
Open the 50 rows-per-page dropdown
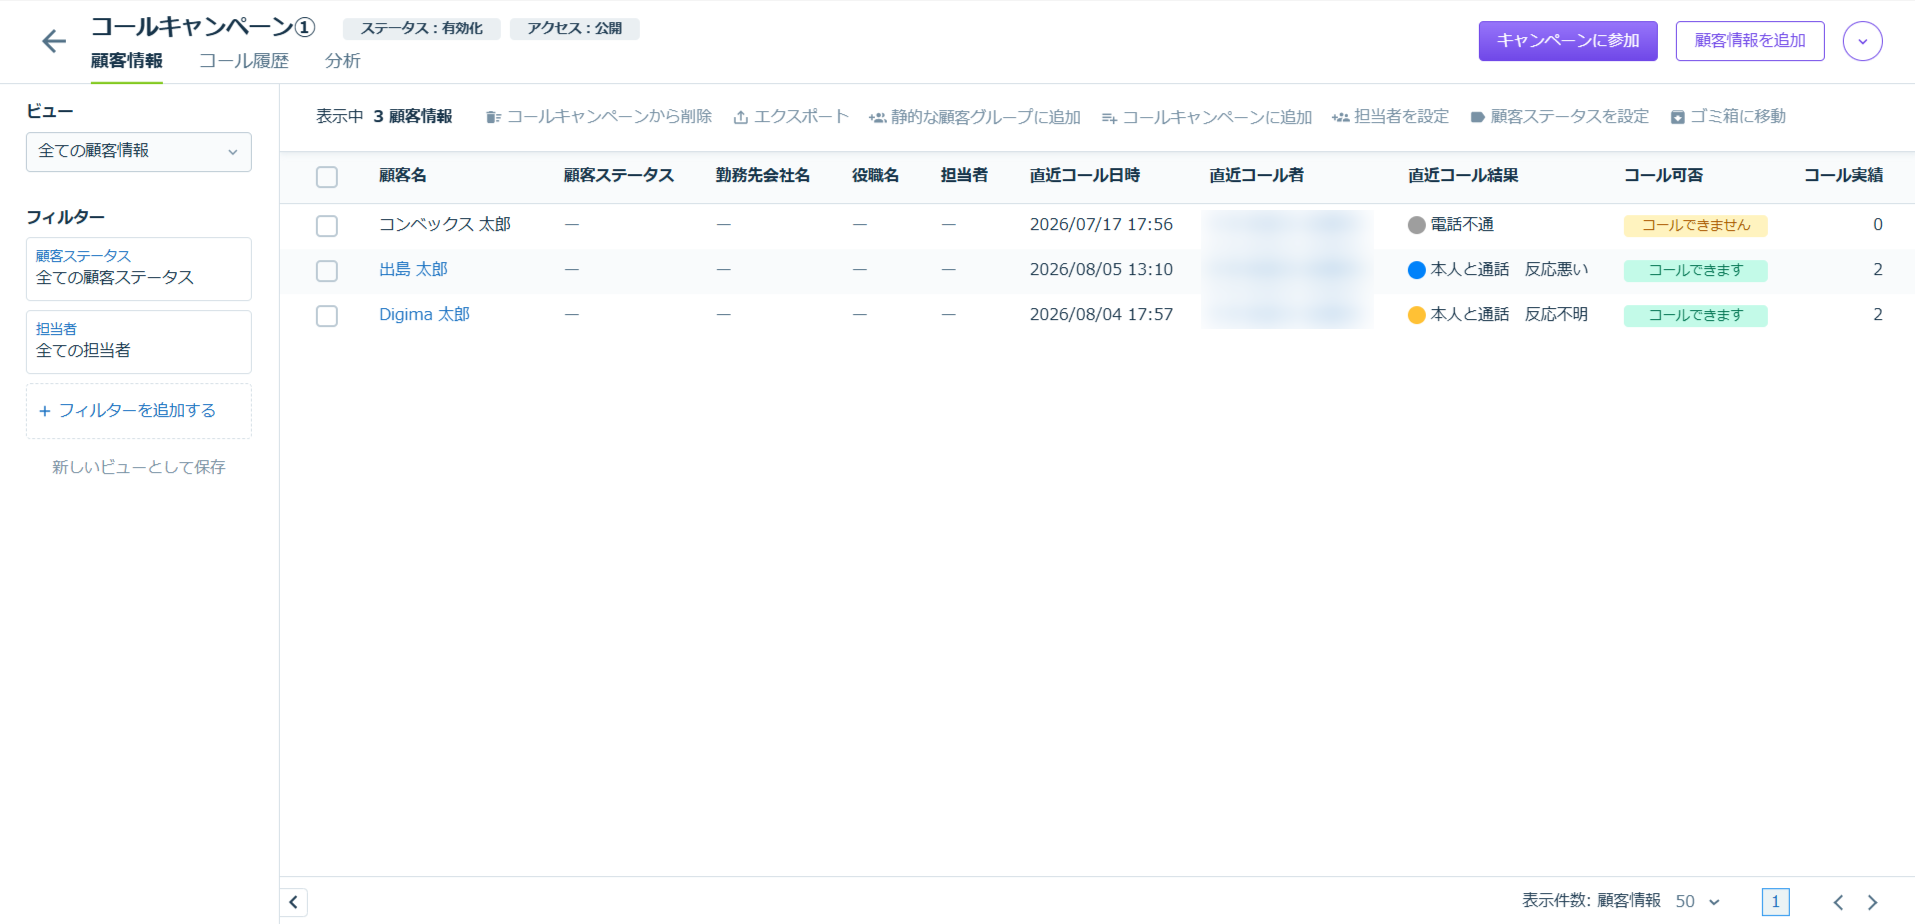point(1697,902)
